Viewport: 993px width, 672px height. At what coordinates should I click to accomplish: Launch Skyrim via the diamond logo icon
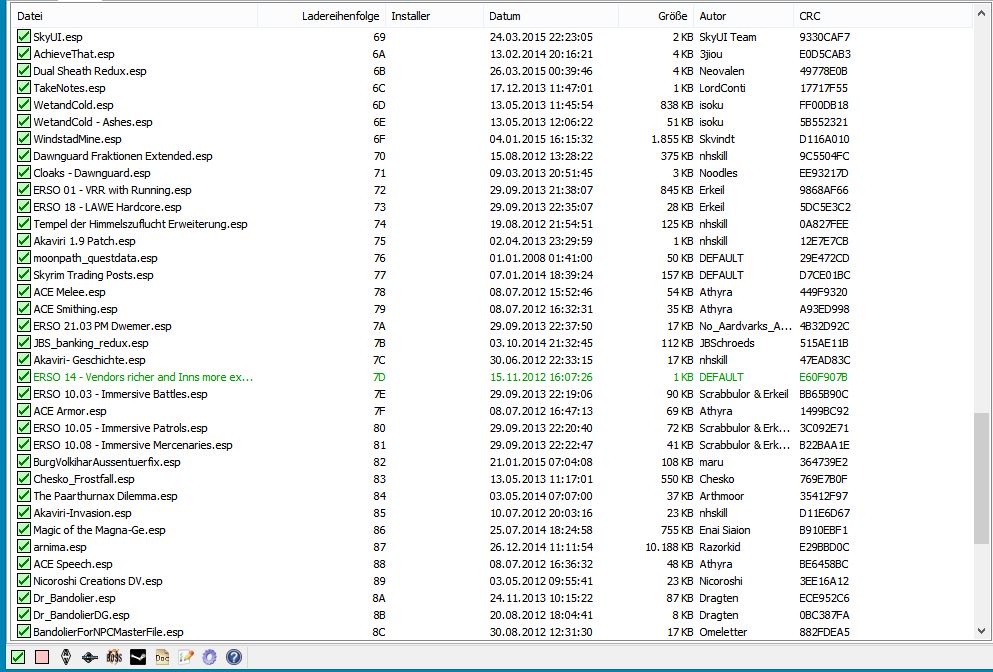[65, 657]
